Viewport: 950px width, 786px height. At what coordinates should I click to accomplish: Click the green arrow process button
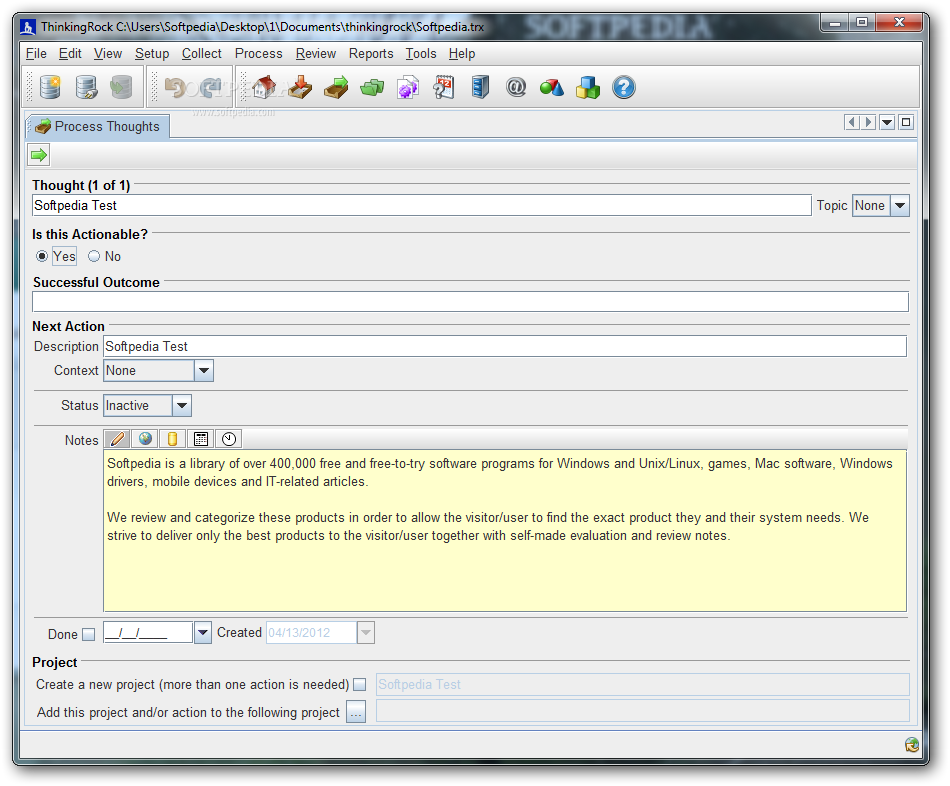pos(39,155)
